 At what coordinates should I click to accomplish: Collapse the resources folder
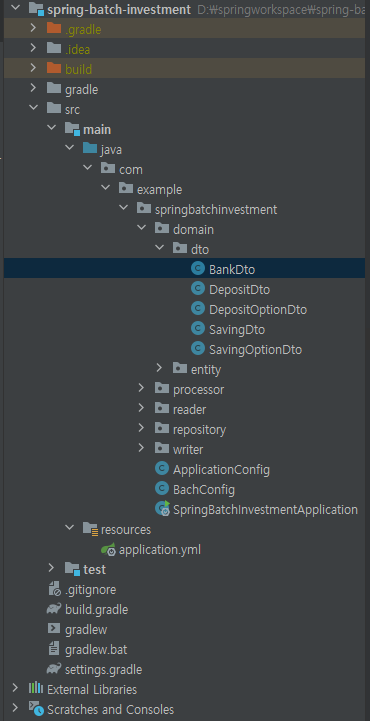(69, 528)
